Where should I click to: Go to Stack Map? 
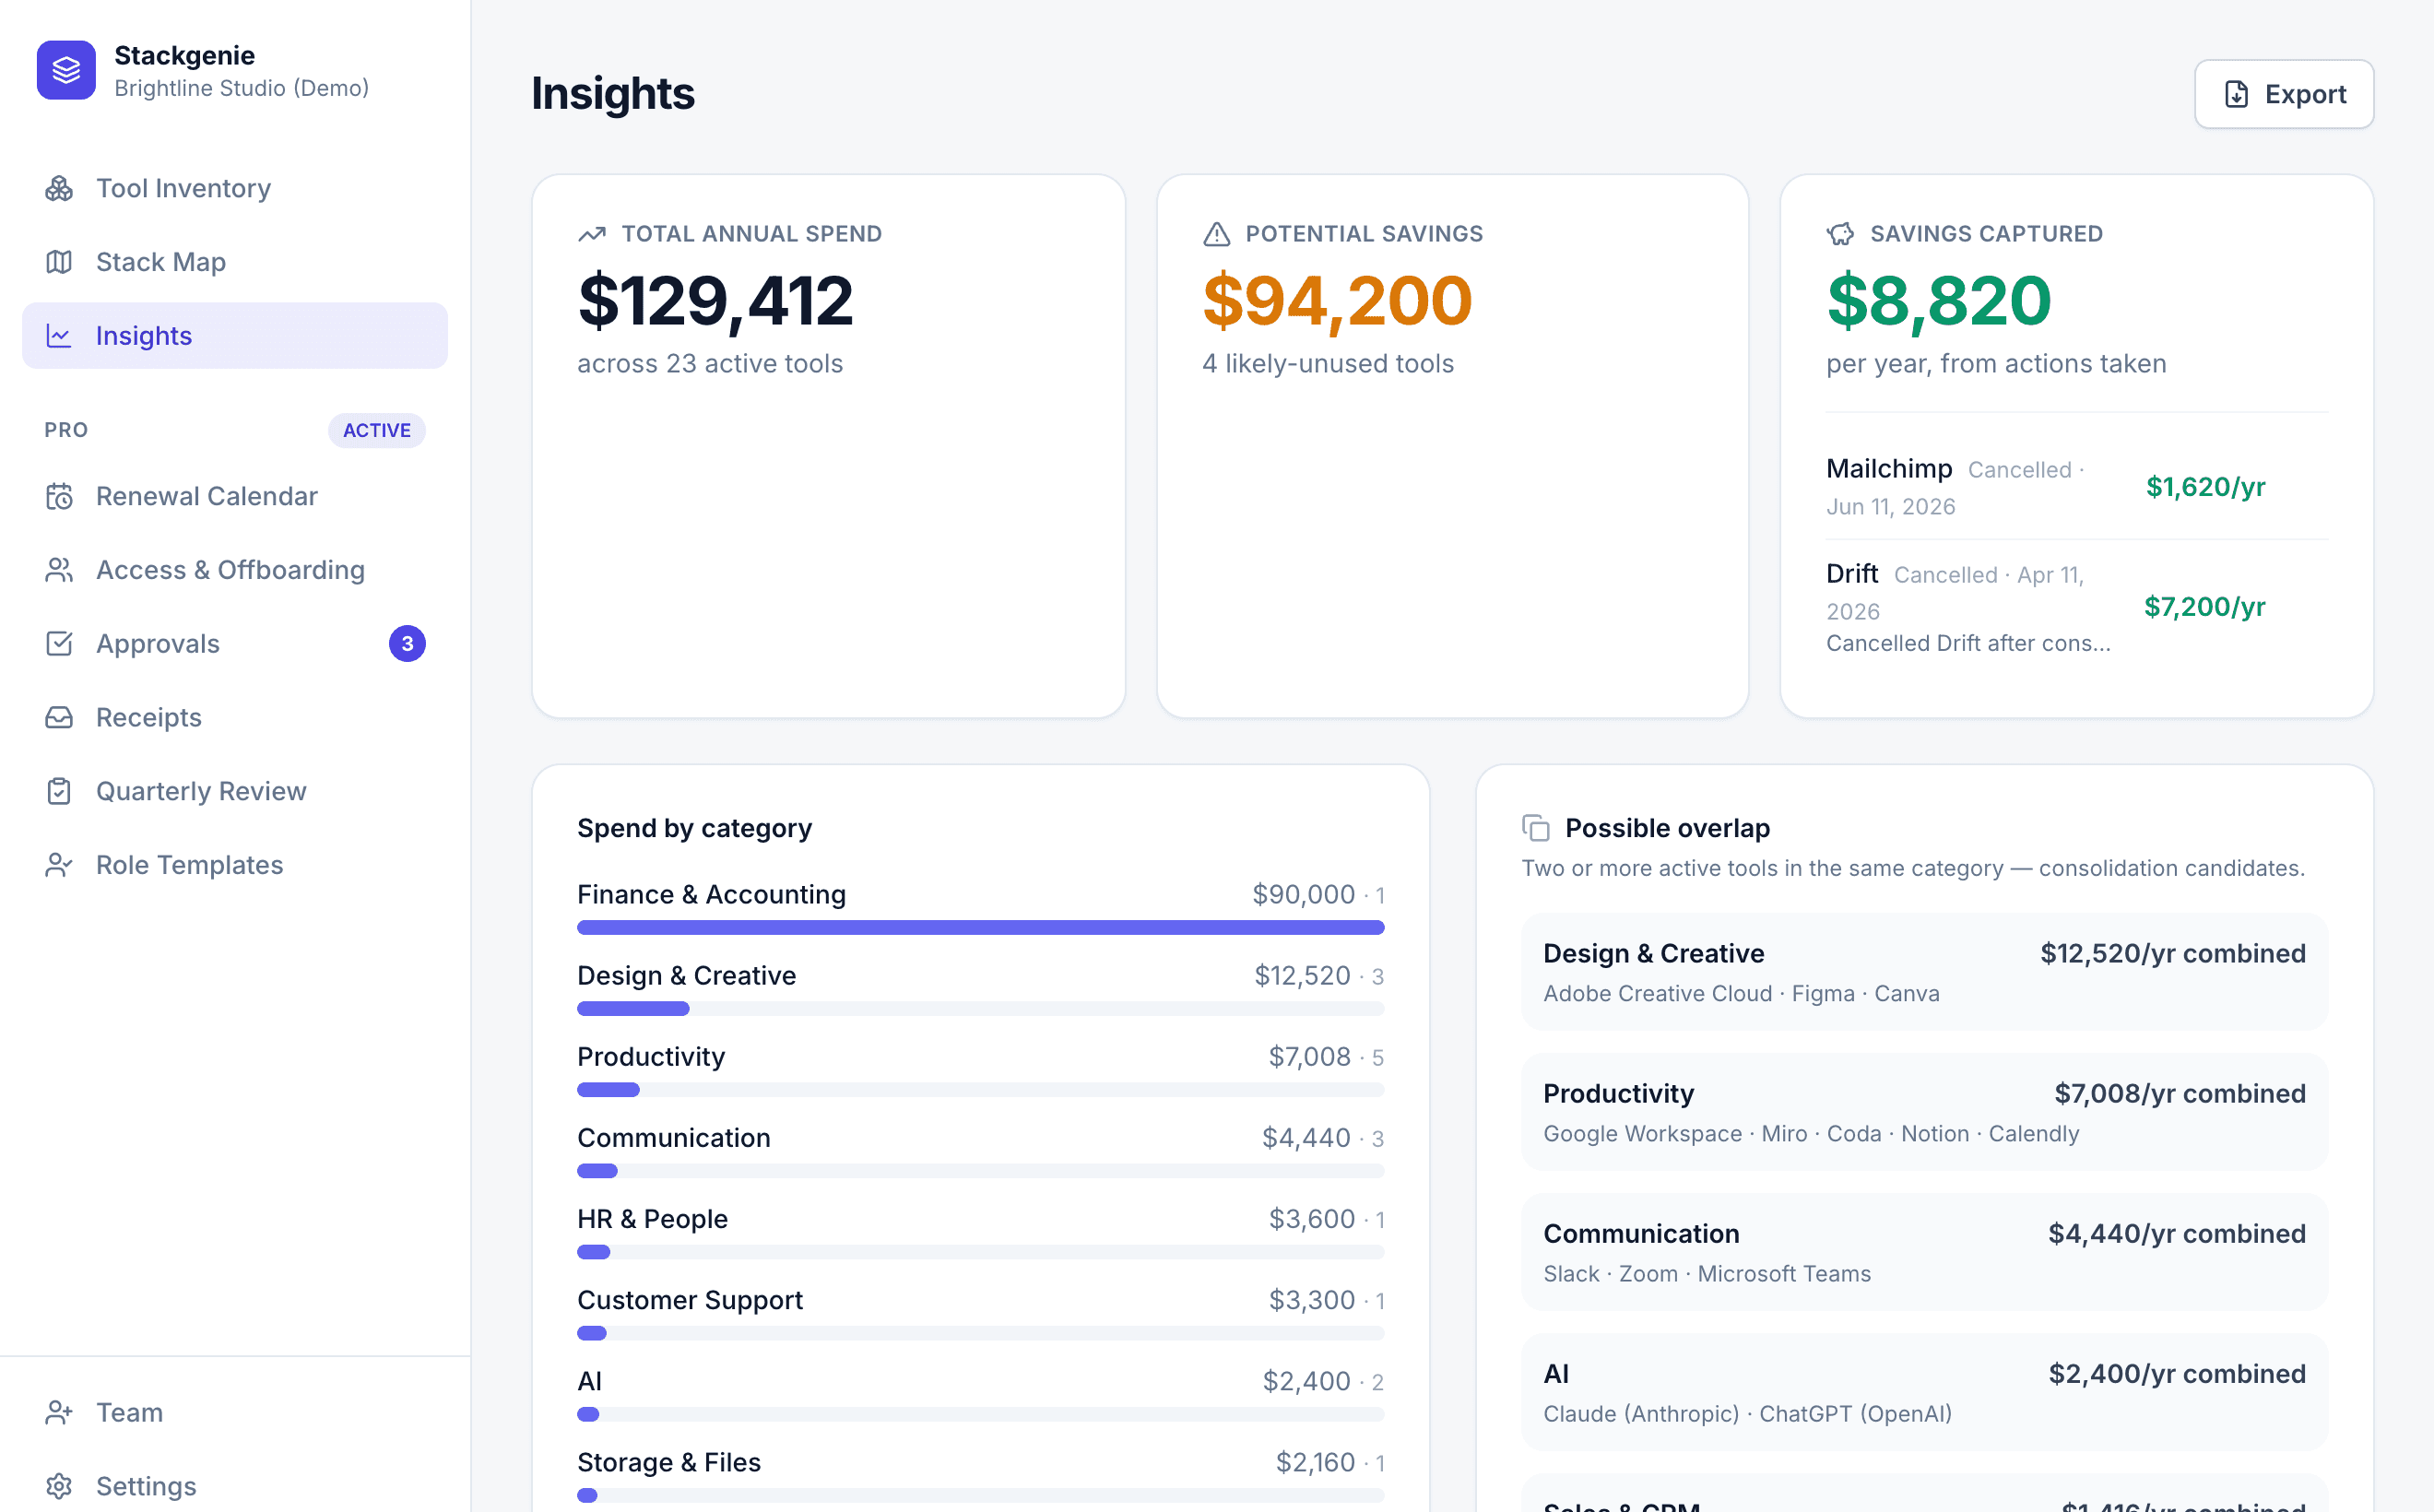coord(235,262)
